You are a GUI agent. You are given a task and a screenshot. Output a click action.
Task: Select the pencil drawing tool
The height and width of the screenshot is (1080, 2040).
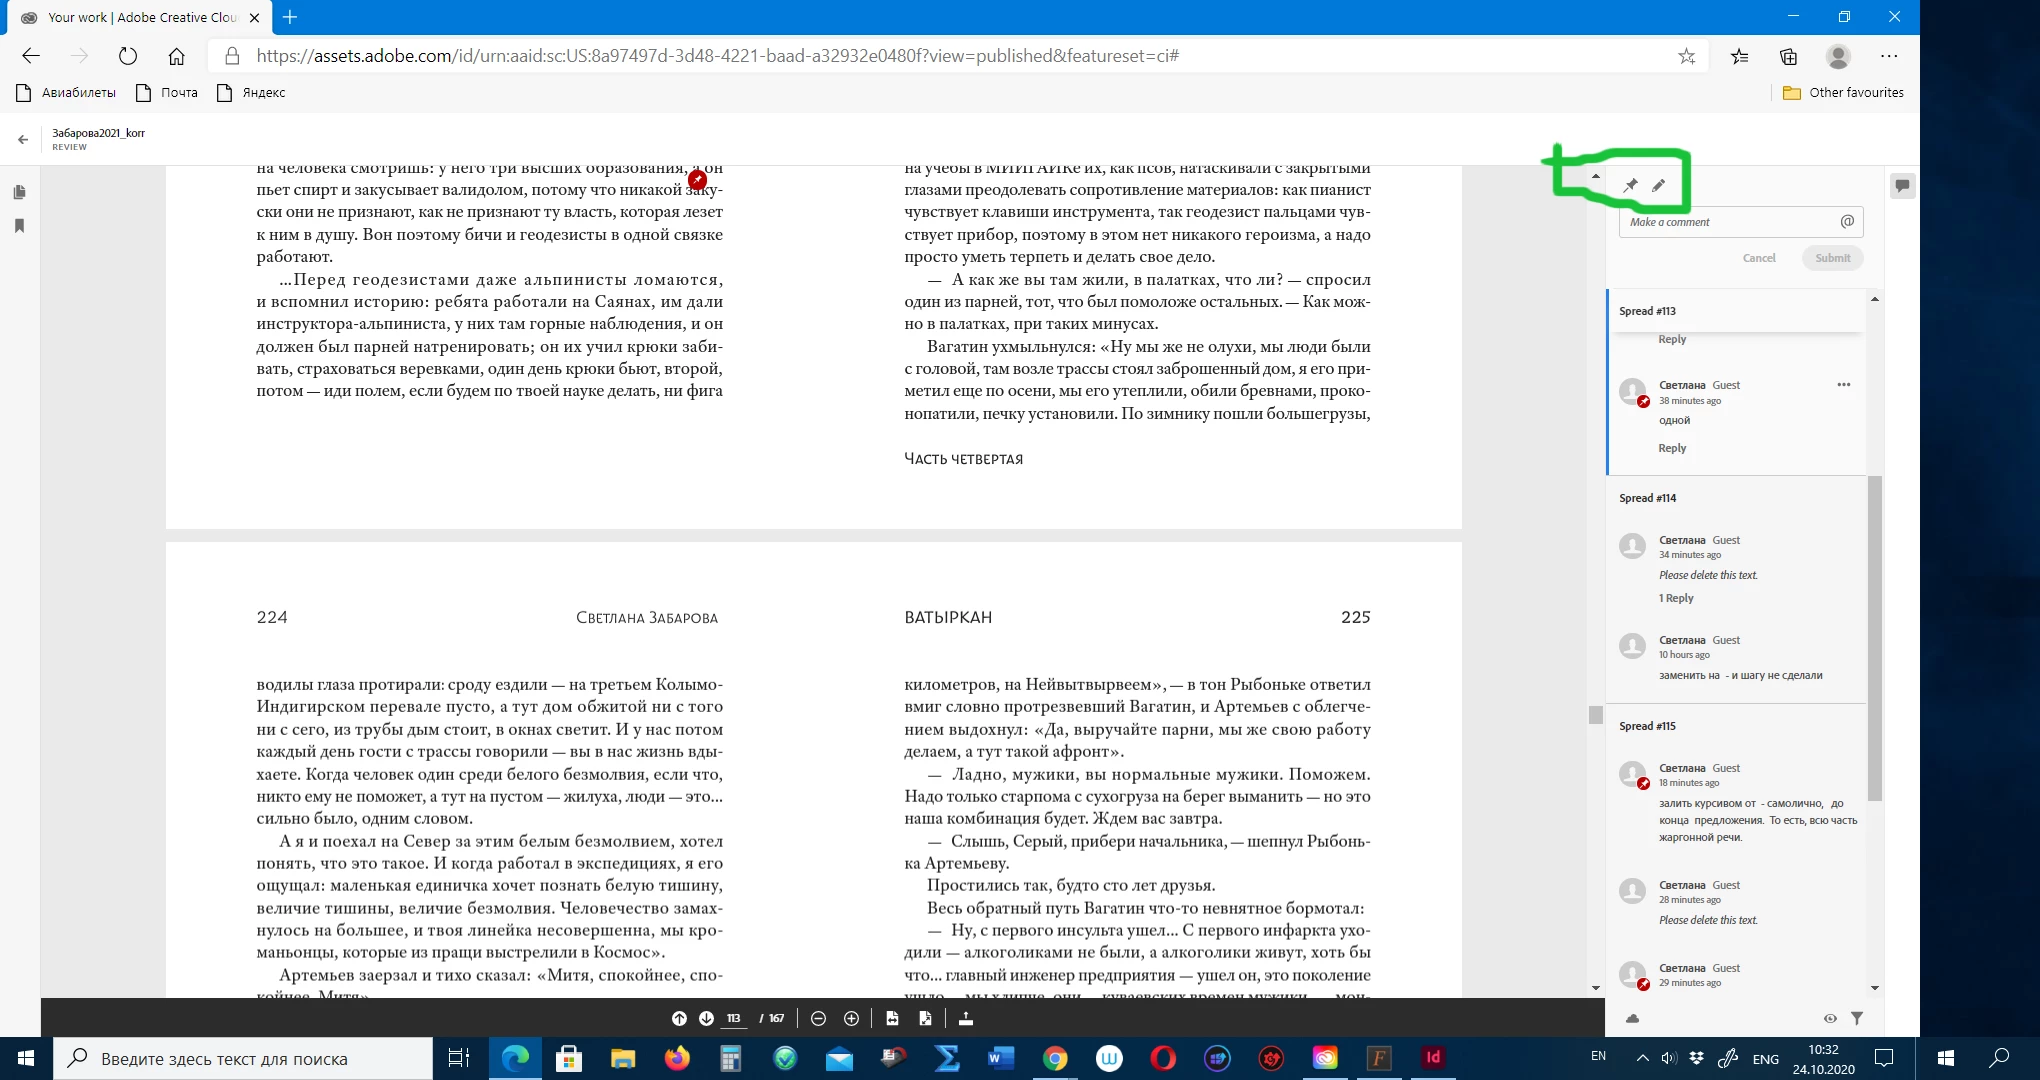point(1659,185)
